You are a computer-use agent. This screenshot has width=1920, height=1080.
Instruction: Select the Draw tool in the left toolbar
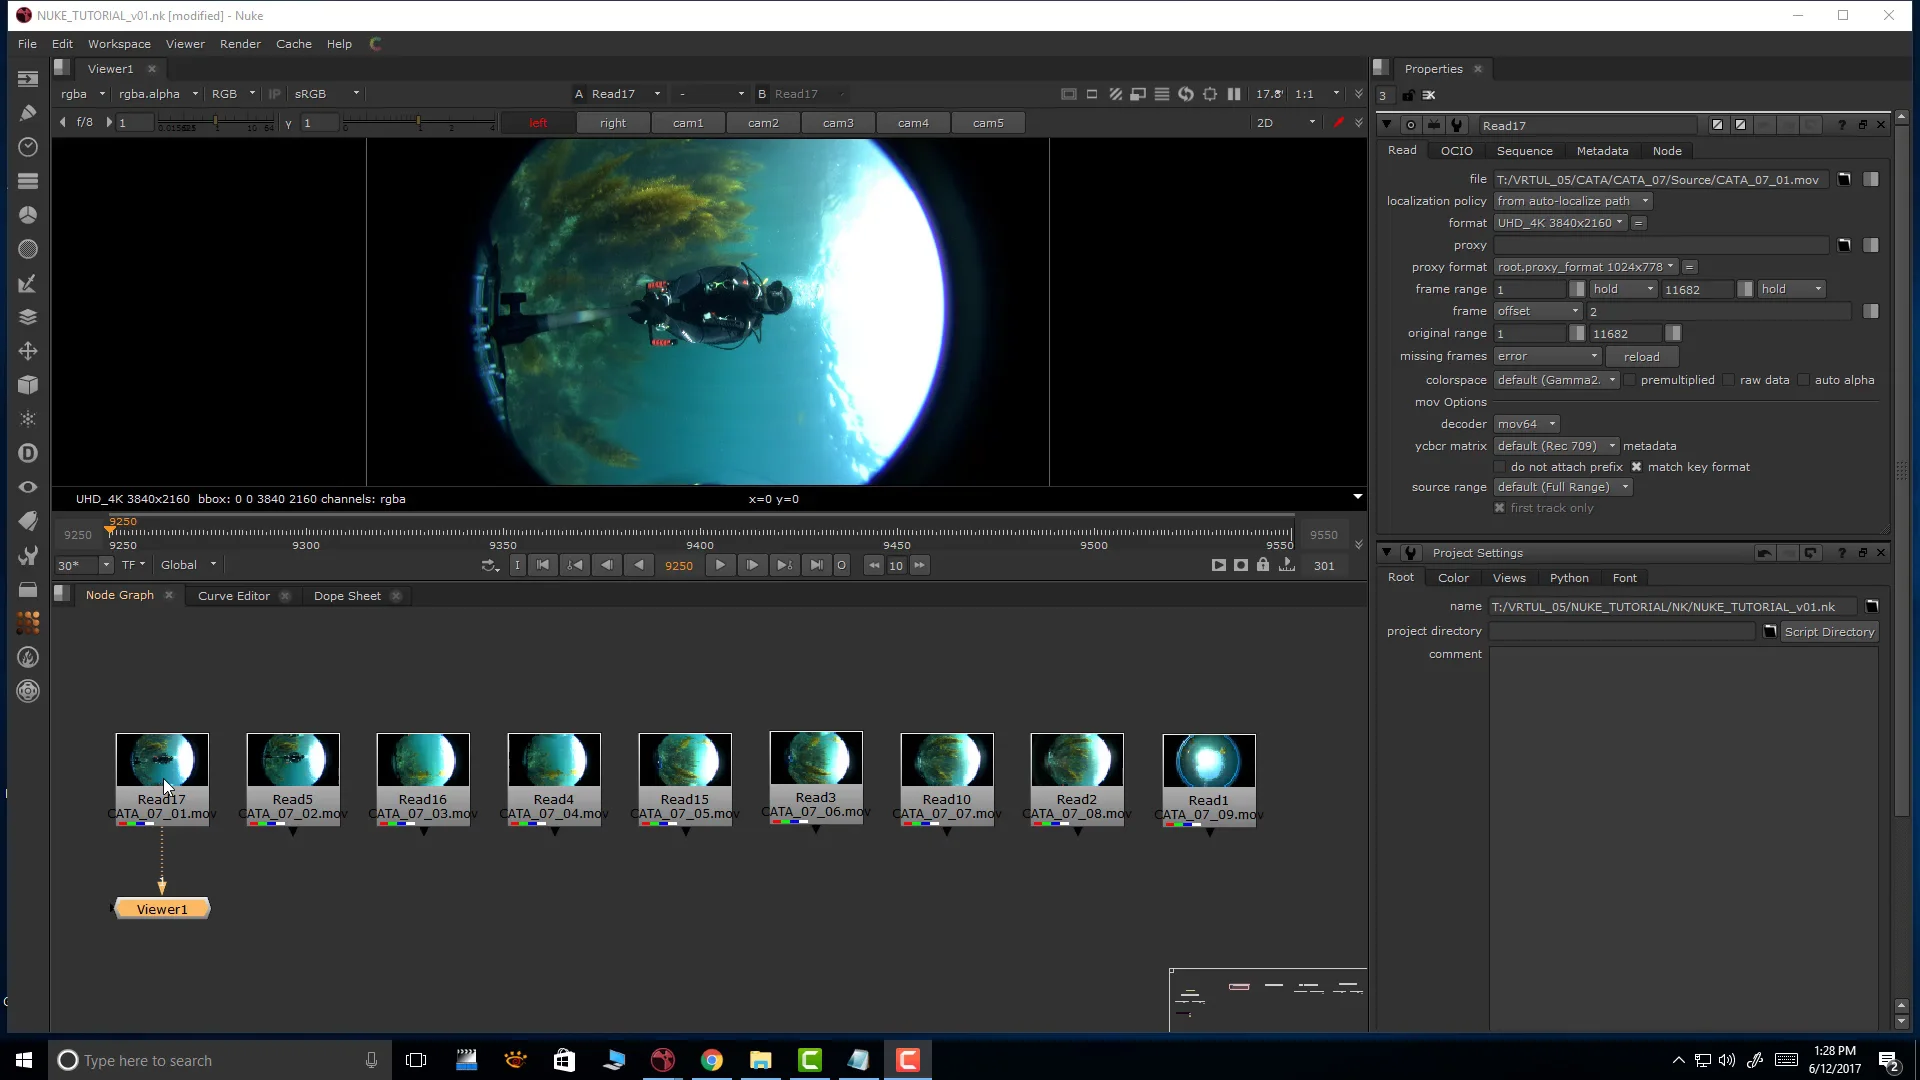(x=27, y=112)
